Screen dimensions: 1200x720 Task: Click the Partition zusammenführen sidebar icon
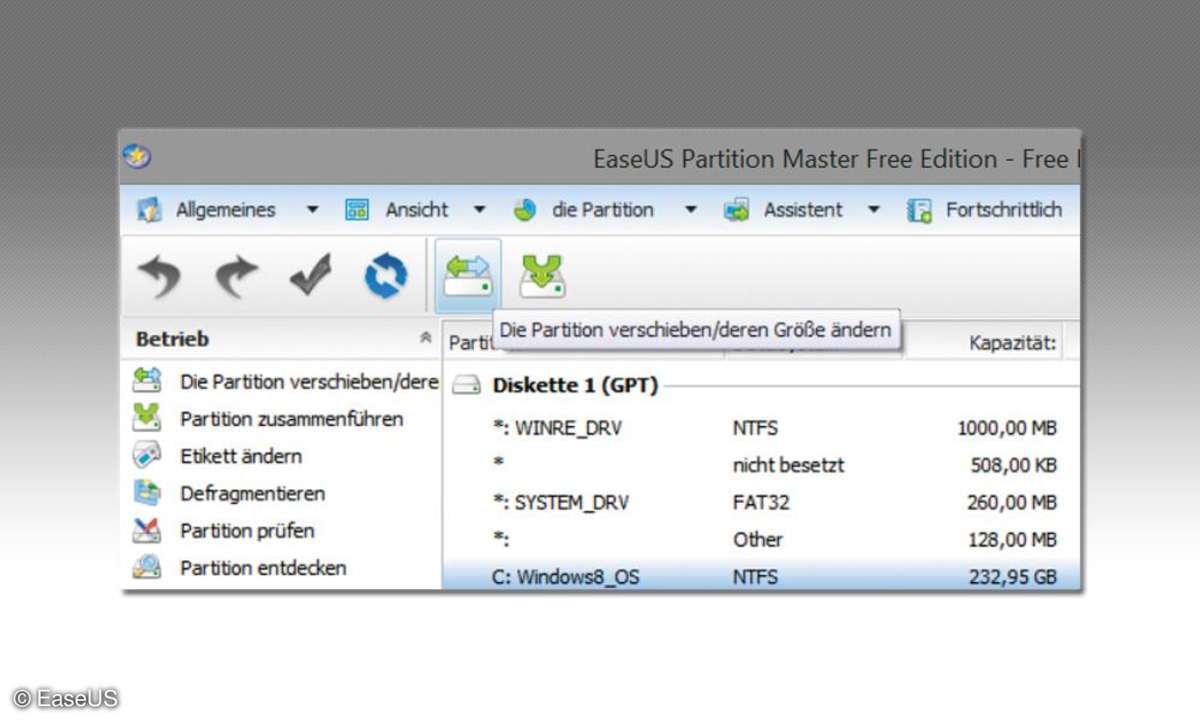coord(147,418)
